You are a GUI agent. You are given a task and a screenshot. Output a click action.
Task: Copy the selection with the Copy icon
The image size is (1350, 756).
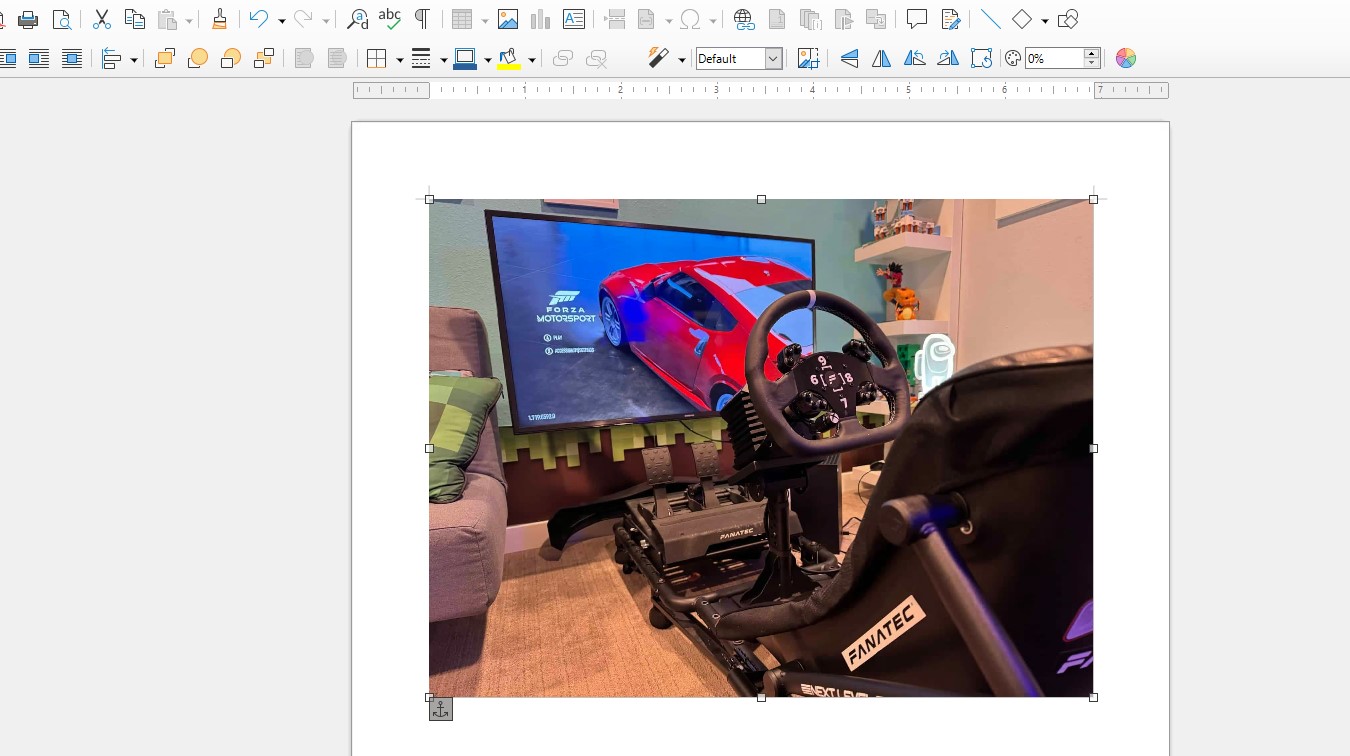click(134, 19)
